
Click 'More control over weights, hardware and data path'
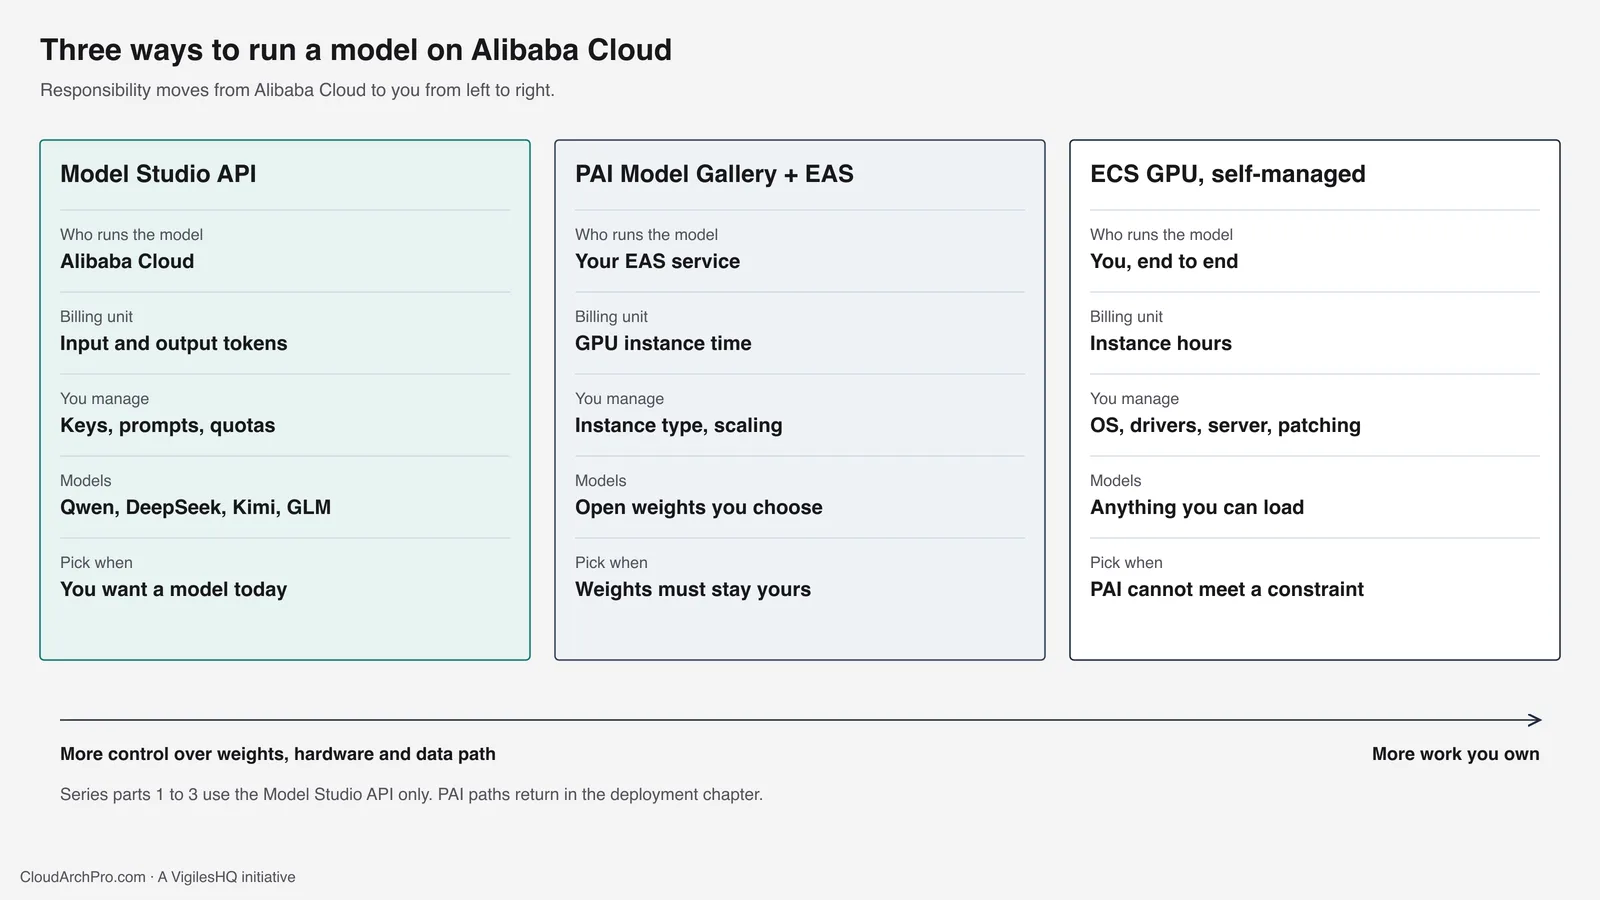coord(278,754)
